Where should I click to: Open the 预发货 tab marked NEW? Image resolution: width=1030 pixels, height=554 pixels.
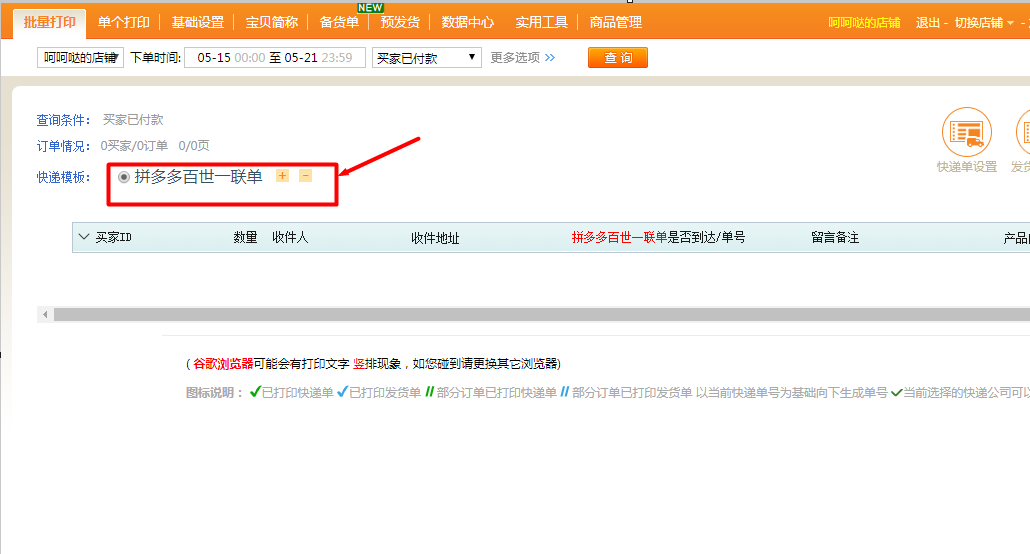400,22
